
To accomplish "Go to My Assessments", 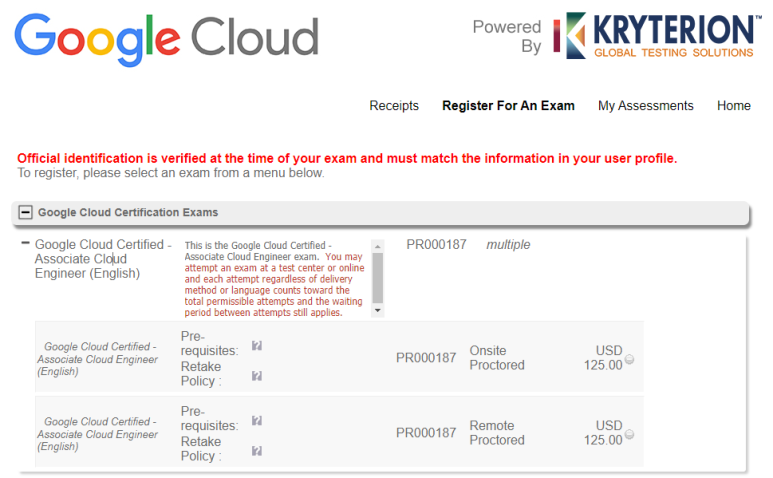I will pyautogui.click(x=645, y=105).
